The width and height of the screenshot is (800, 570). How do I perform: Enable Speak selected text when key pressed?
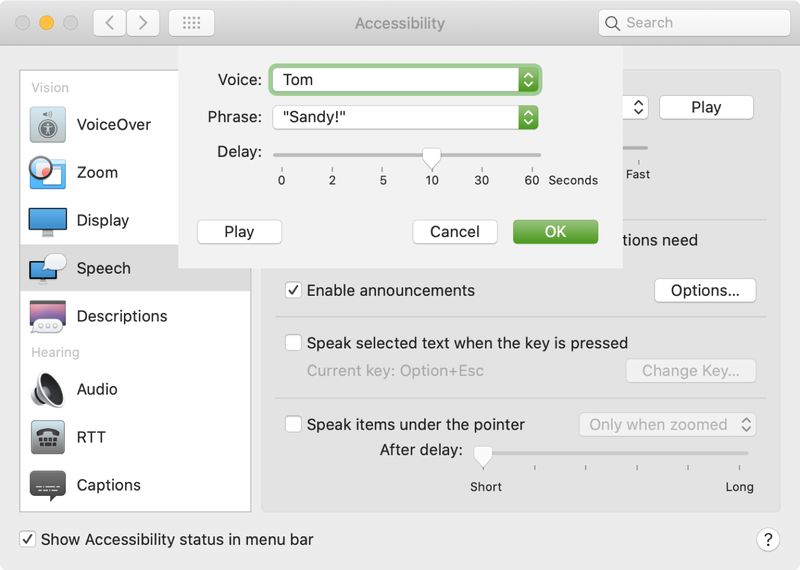coord(293,342)
